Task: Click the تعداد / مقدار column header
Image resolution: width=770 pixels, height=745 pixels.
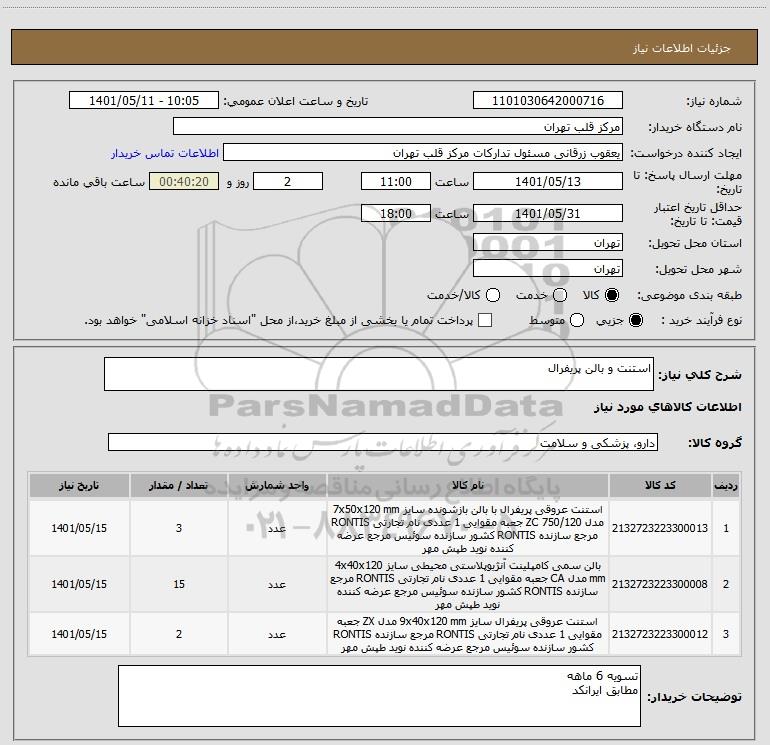Action: (x=179, y=485)
